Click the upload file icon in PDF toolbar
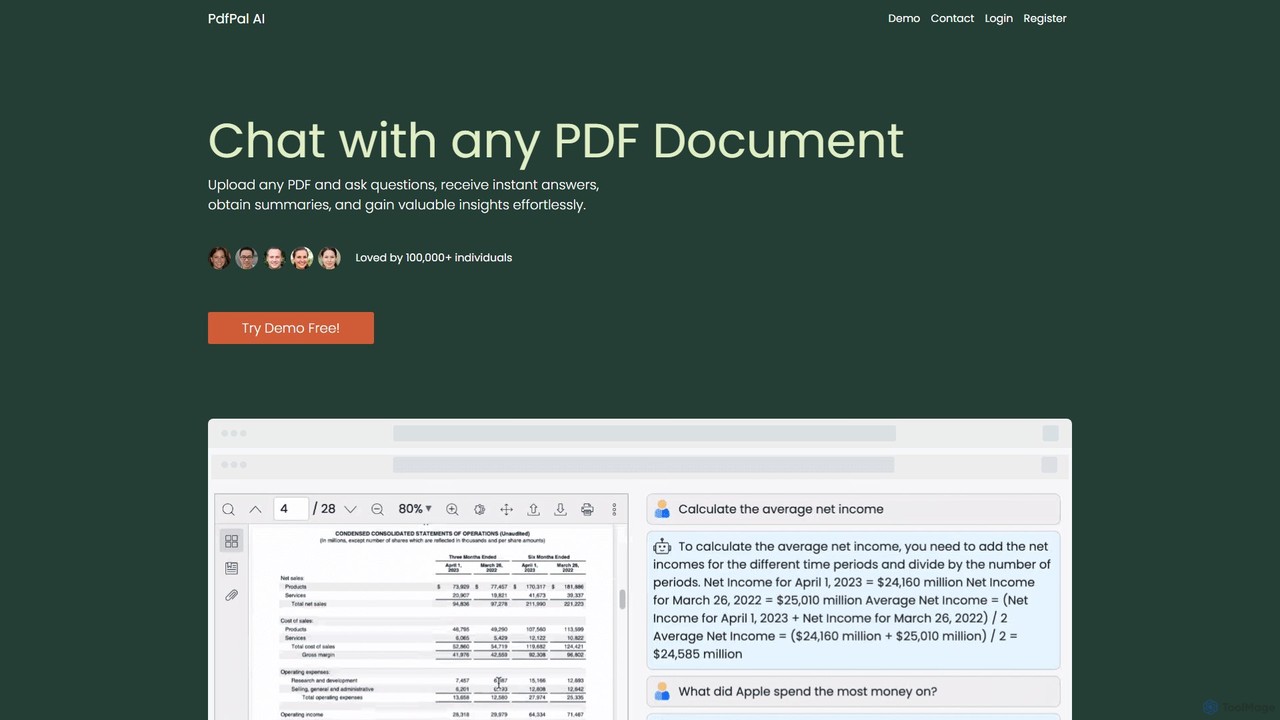This screenshot has width=1280, height=720. pos(533,509)
